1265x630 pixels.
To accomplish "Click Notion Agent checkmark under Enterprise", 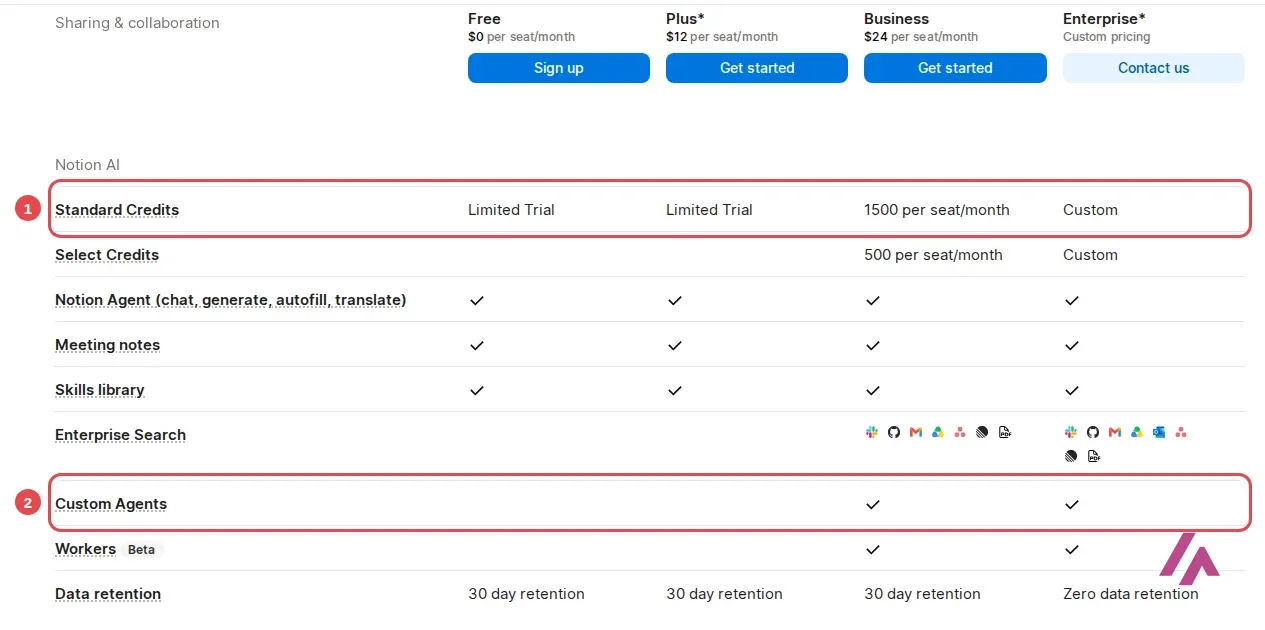I will (x=1072, y=300).
